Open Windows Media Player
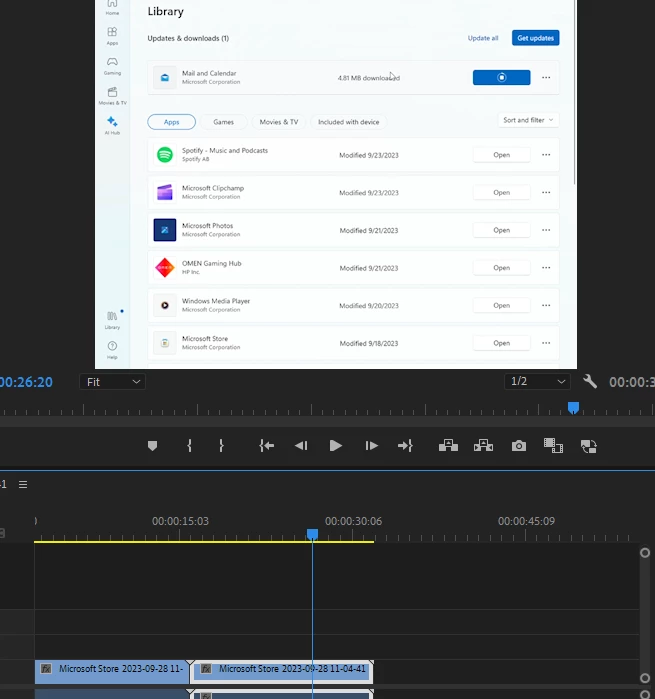Viewport: 655px width, 699px height. pos(502,306)
